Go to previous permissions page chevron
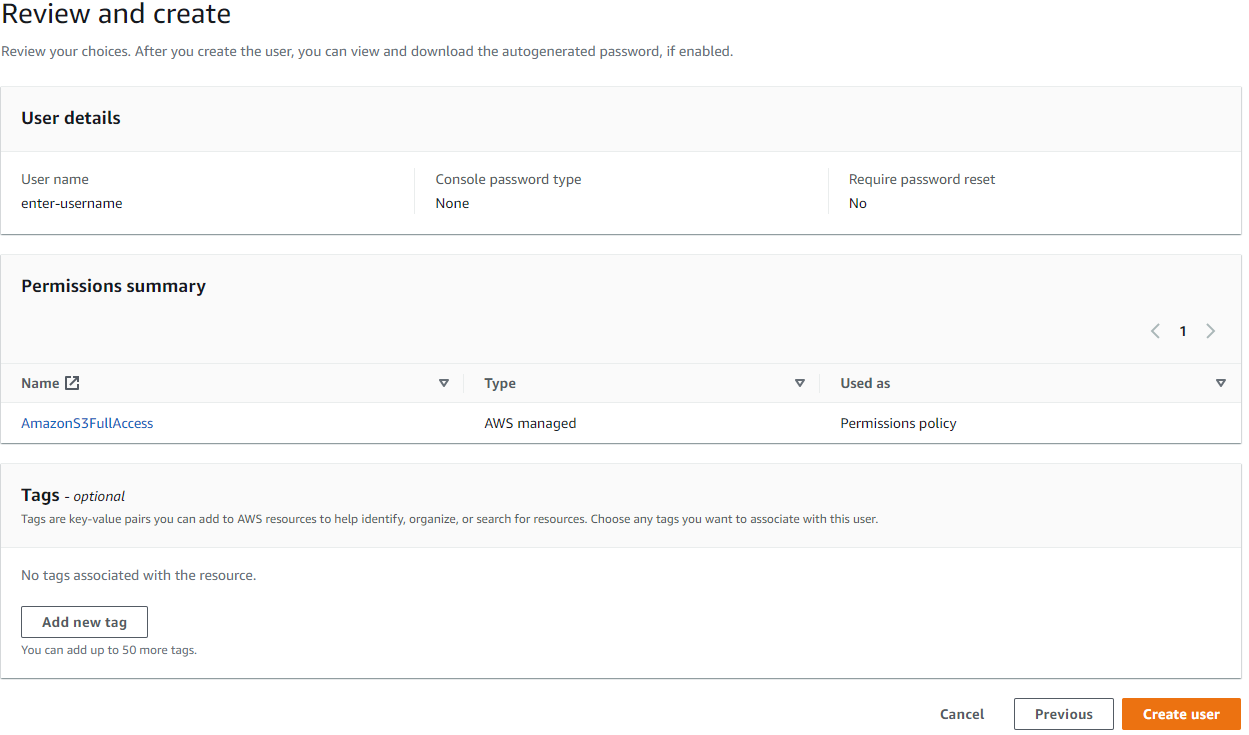Image resolution: width=1249 pixels, height=735 pixels. pos(1155,331)
